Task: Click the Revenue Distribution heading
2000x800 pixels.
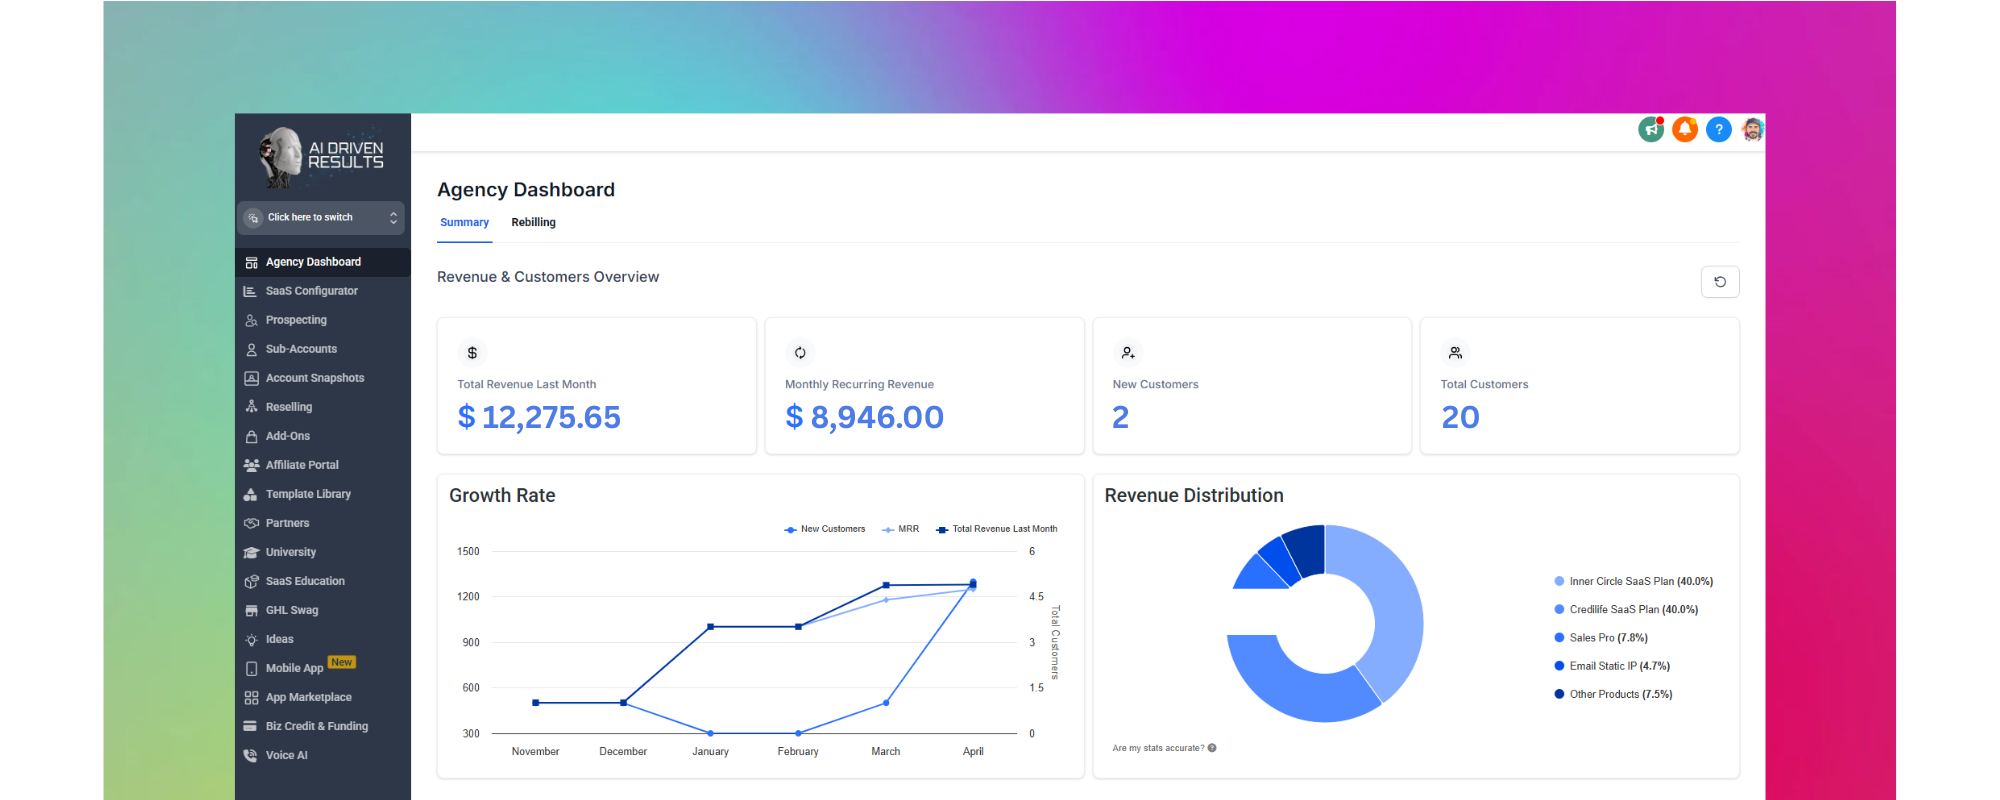Action: [1194, 496]
